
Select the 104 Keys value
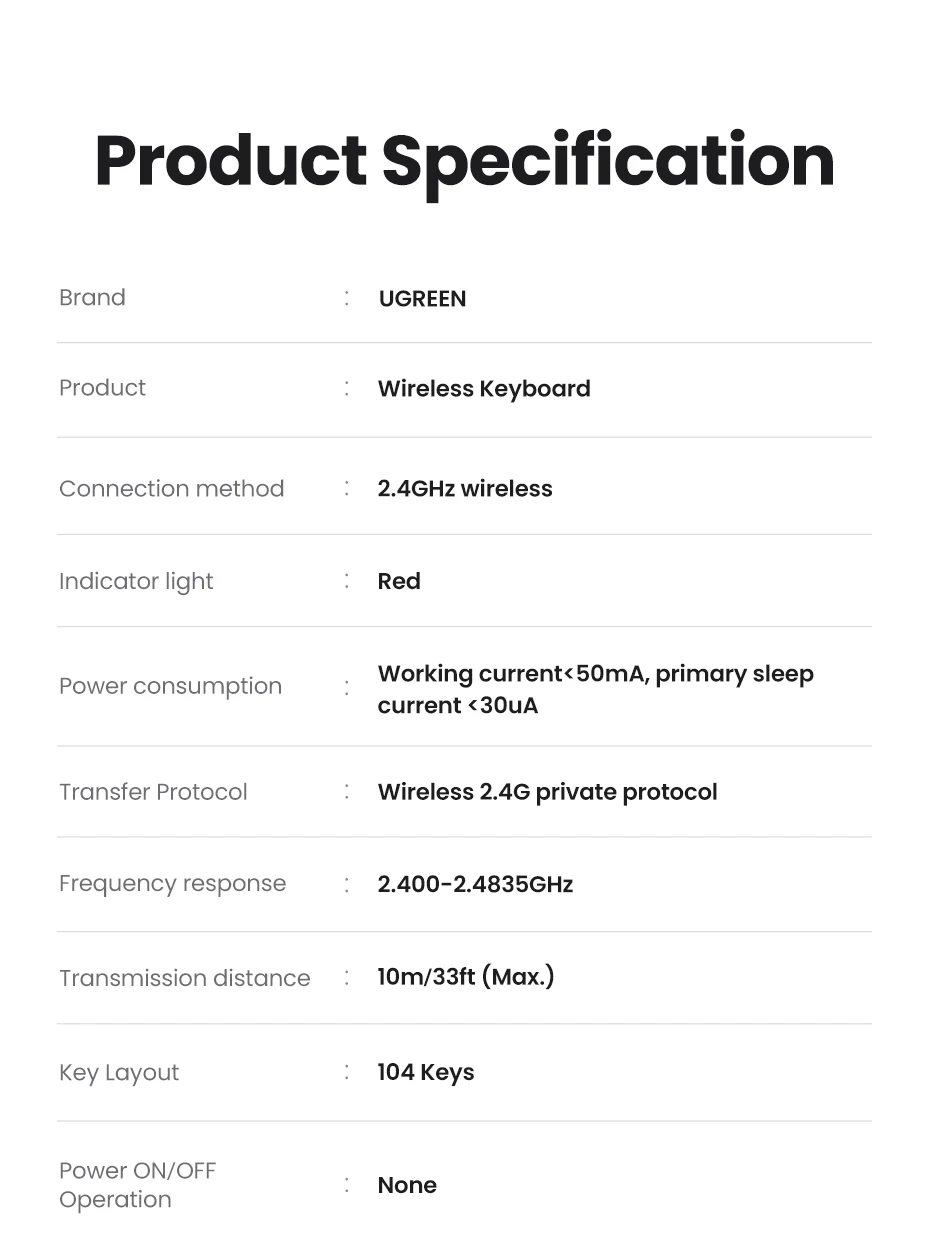(426, 1073)
